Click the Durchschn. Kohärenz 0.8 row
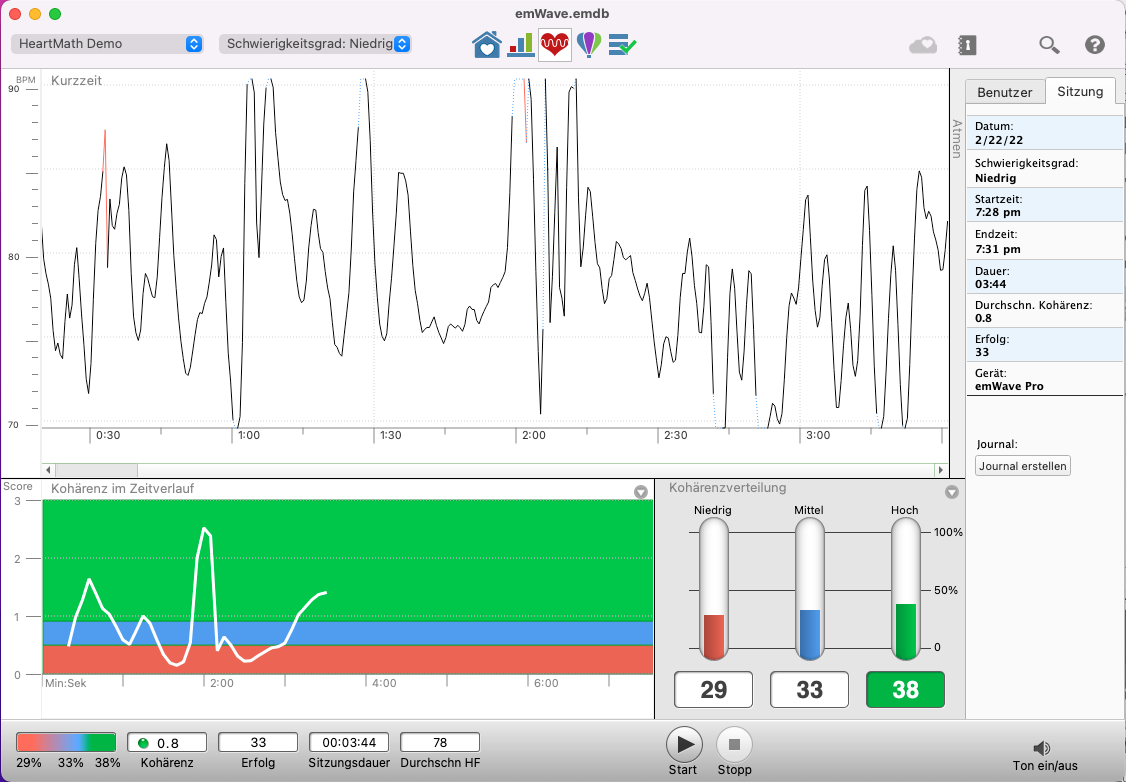Viewport: 1126px width, 782px height. [x=1044, y=312]
